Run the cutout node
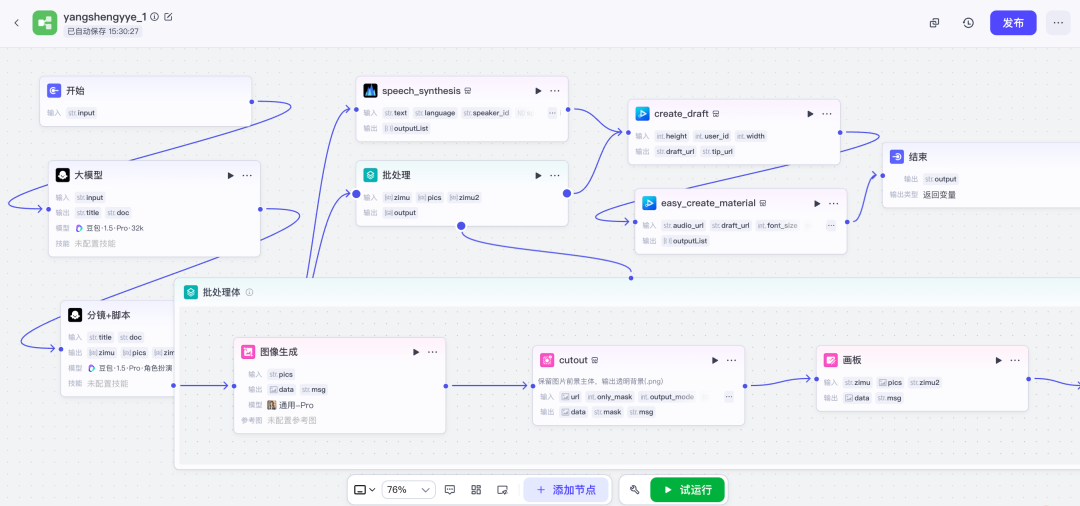Viewport: 1080px width, 506px height. pyautogui.click(x=715, y=360)
